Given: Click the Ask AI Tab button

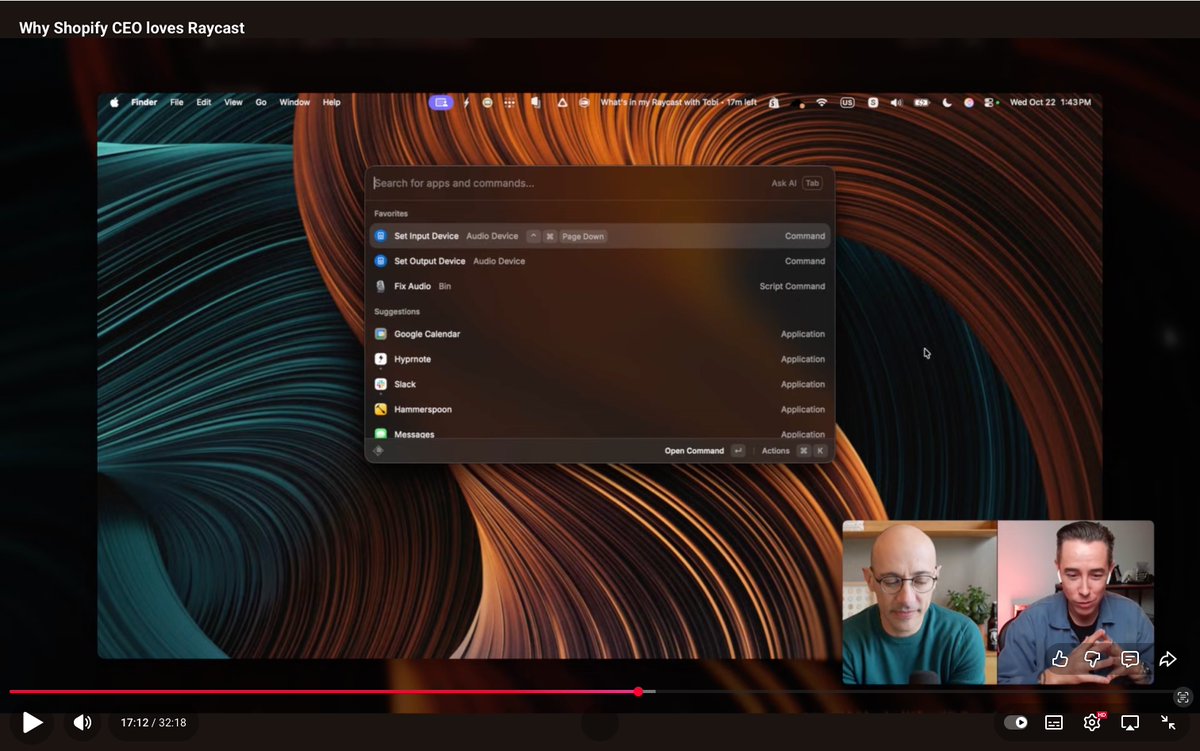Looking at the screenshot, I should point(797,183).
